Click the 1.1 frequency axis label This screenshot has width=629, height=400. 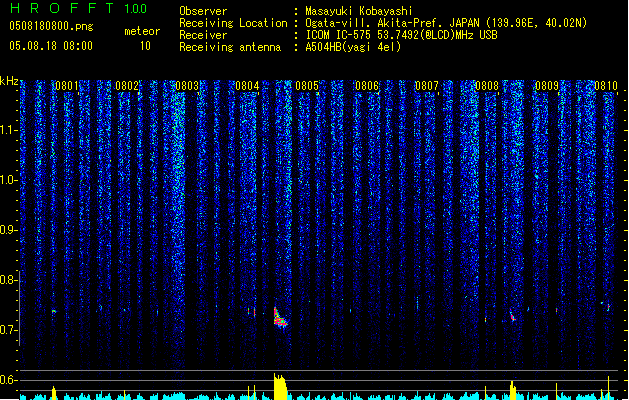point(9,130)
